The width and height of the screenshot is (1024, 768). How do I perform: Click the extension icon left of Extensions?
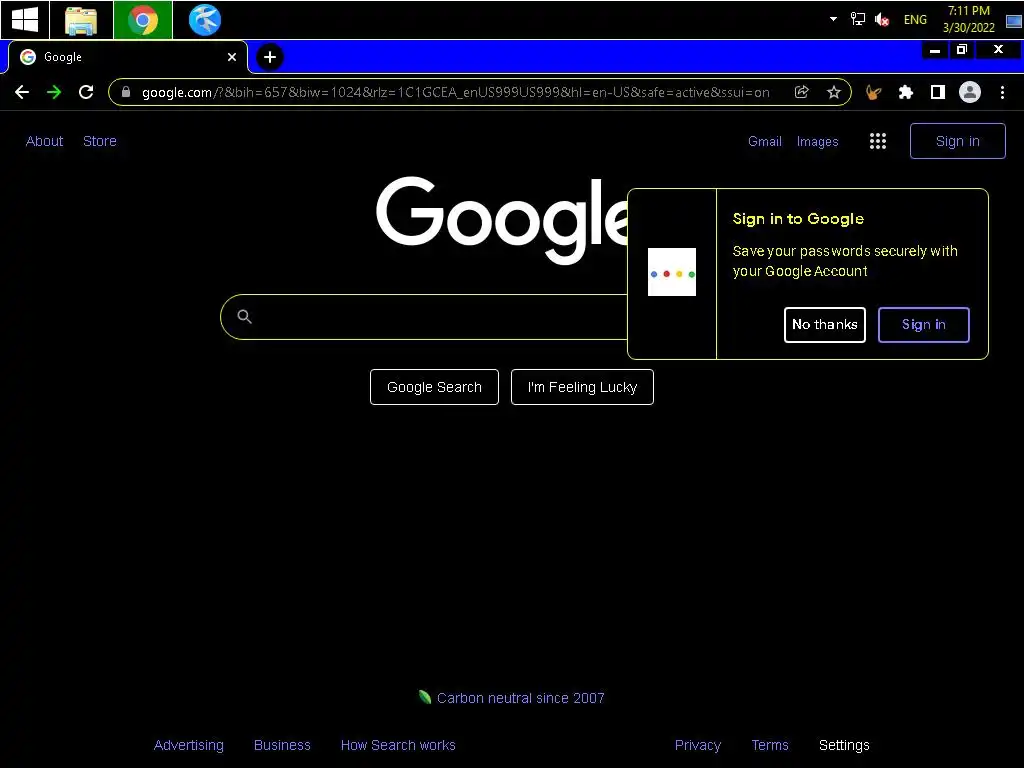(873, 92)
